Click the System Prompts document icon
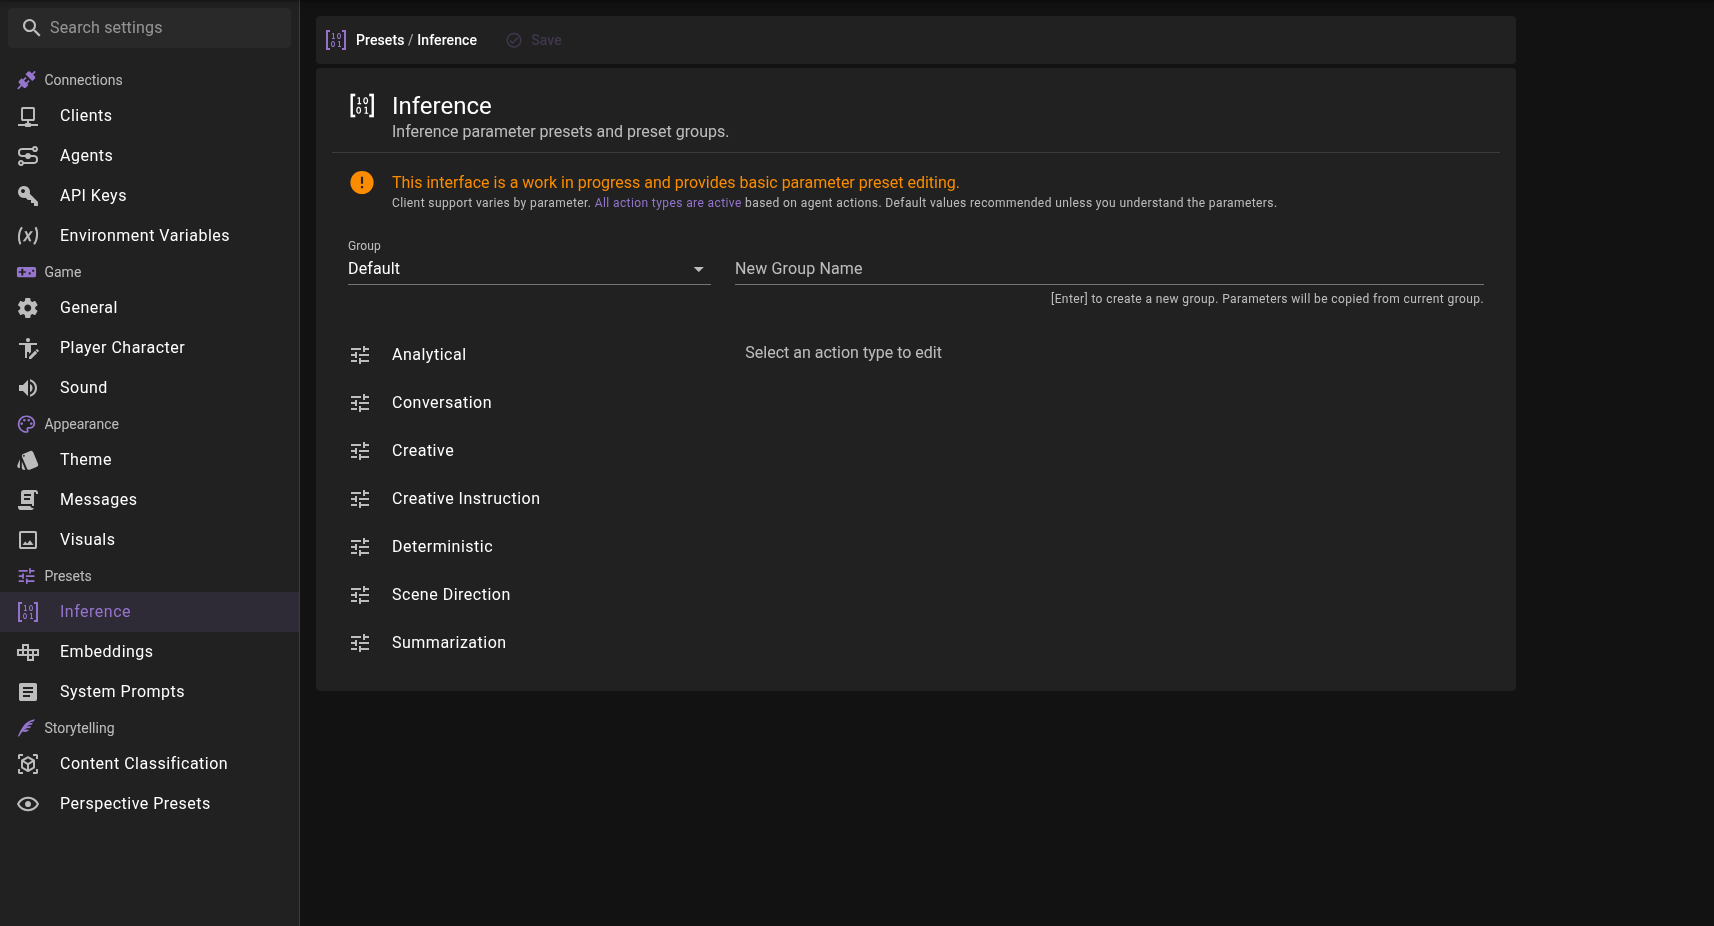The width and height of the screenshot is (1714, 926). tap(28, 692)
